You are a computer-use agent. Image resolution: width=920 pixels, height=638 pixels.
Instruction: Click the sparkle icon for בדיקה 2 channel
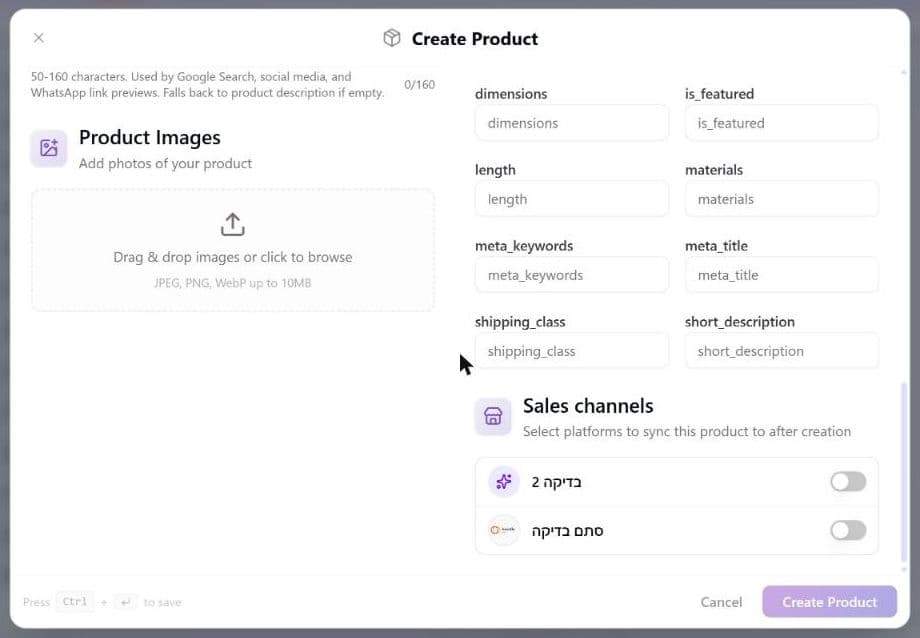click(x=503, y=482)
